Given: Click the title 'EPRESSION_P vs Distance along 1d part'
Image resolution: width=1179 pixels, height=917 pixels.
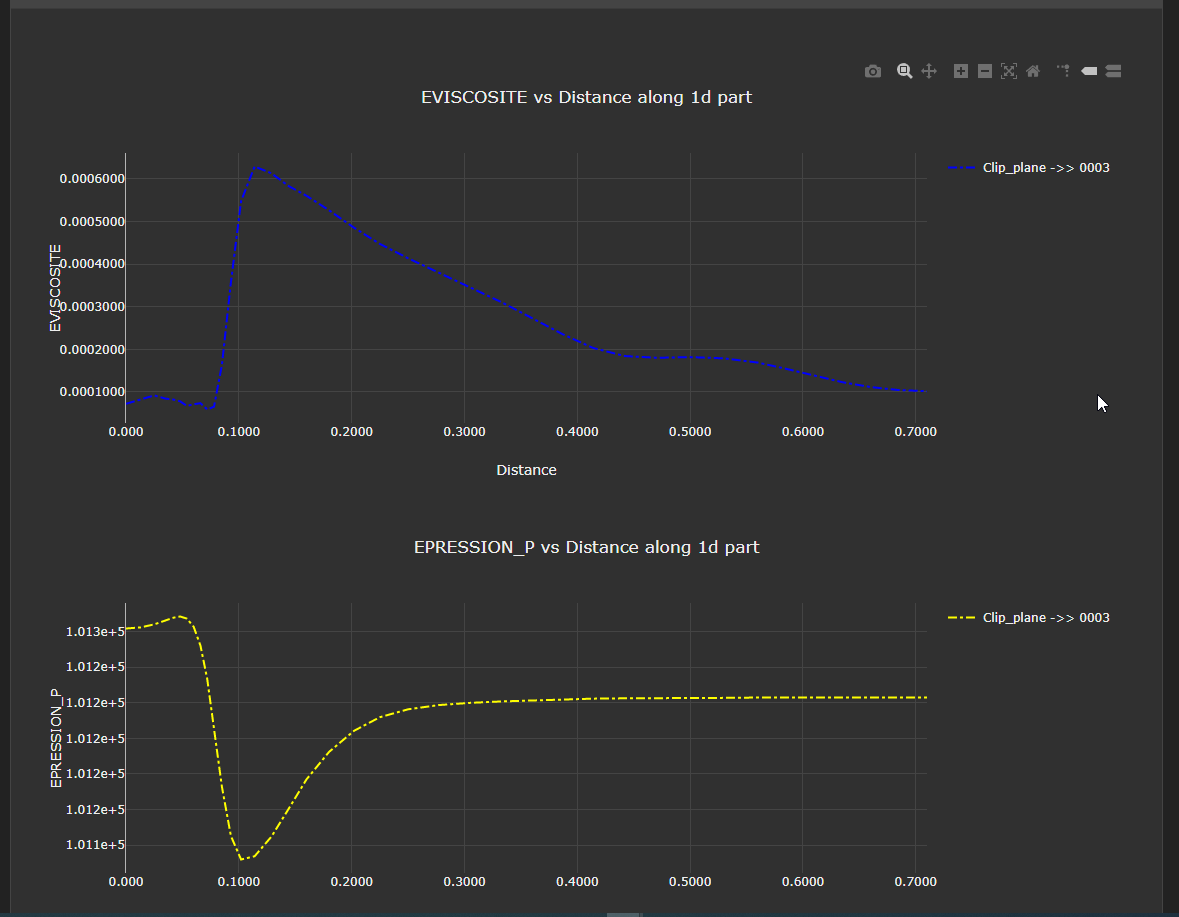Looking at the screenshot, I should pos(586,547).
